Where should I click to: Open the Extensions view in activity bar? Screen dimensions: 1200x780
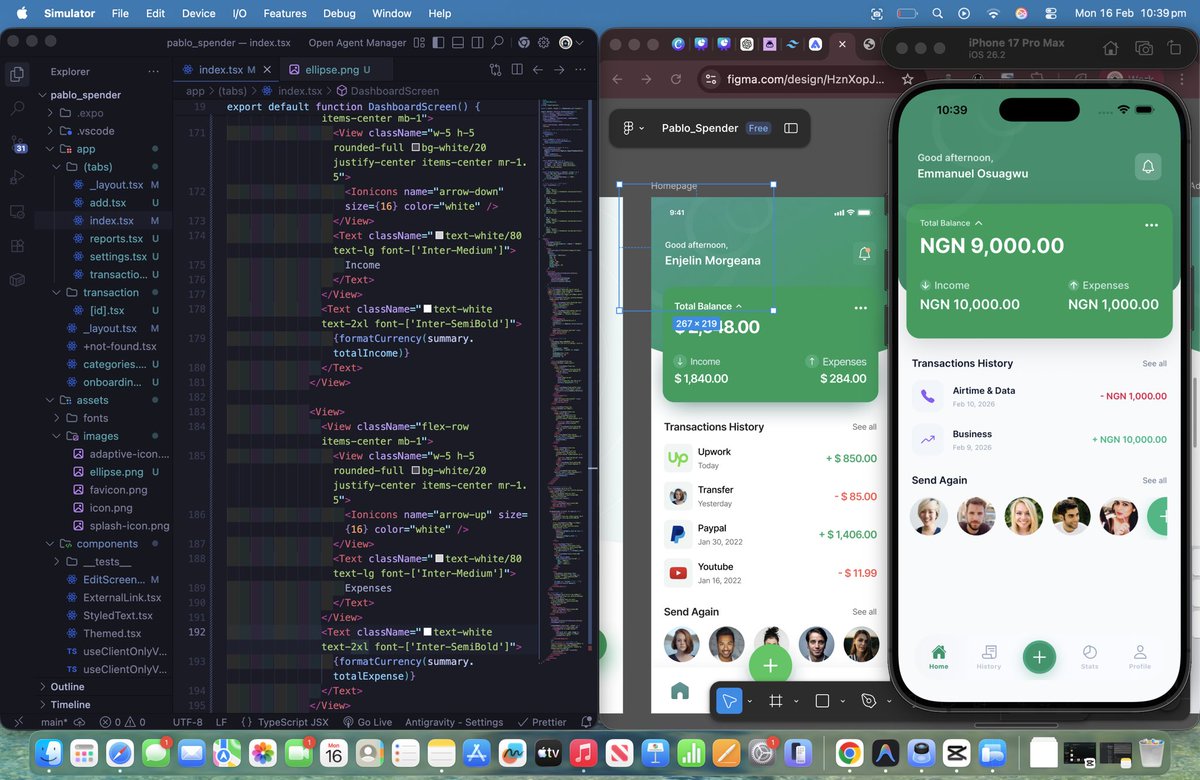(17, 246)
